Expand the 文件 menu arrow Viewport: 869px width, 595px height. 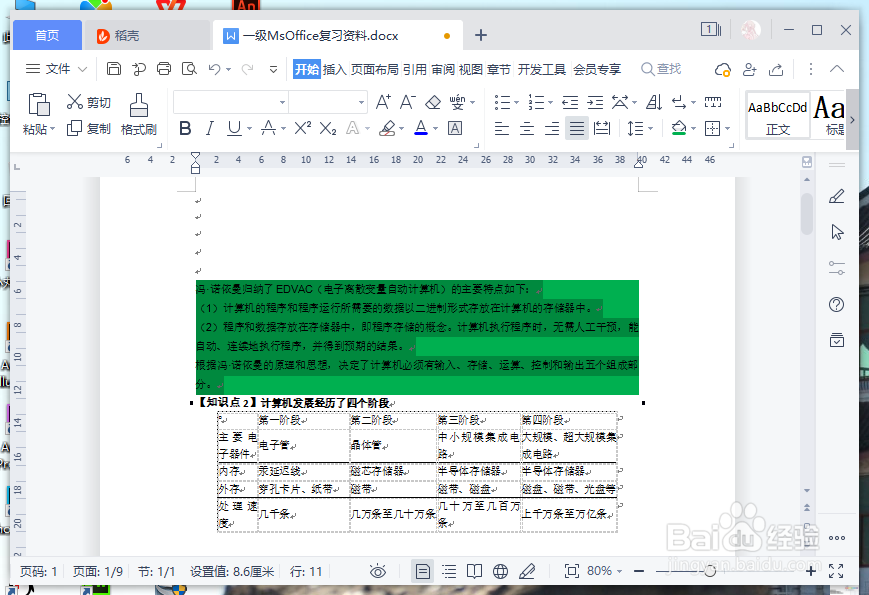[x=83, y=69]
